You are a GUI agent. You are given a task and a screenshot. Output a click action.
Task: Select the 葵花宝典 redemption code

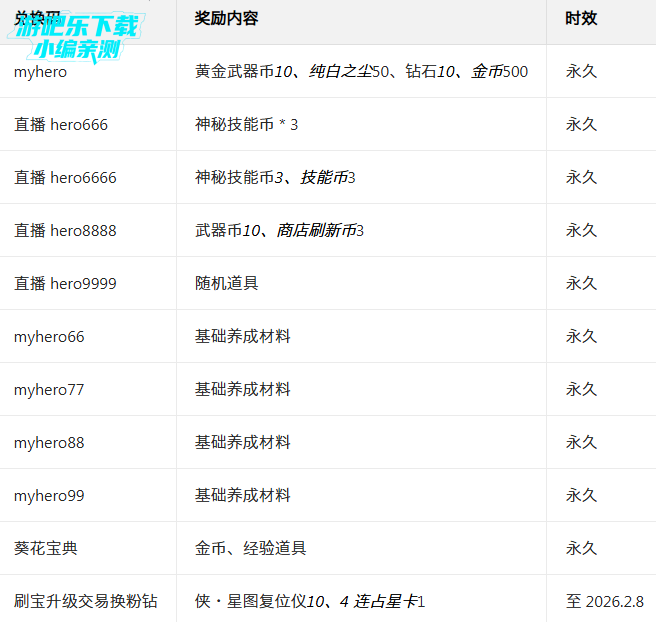[x=46, y=548]
